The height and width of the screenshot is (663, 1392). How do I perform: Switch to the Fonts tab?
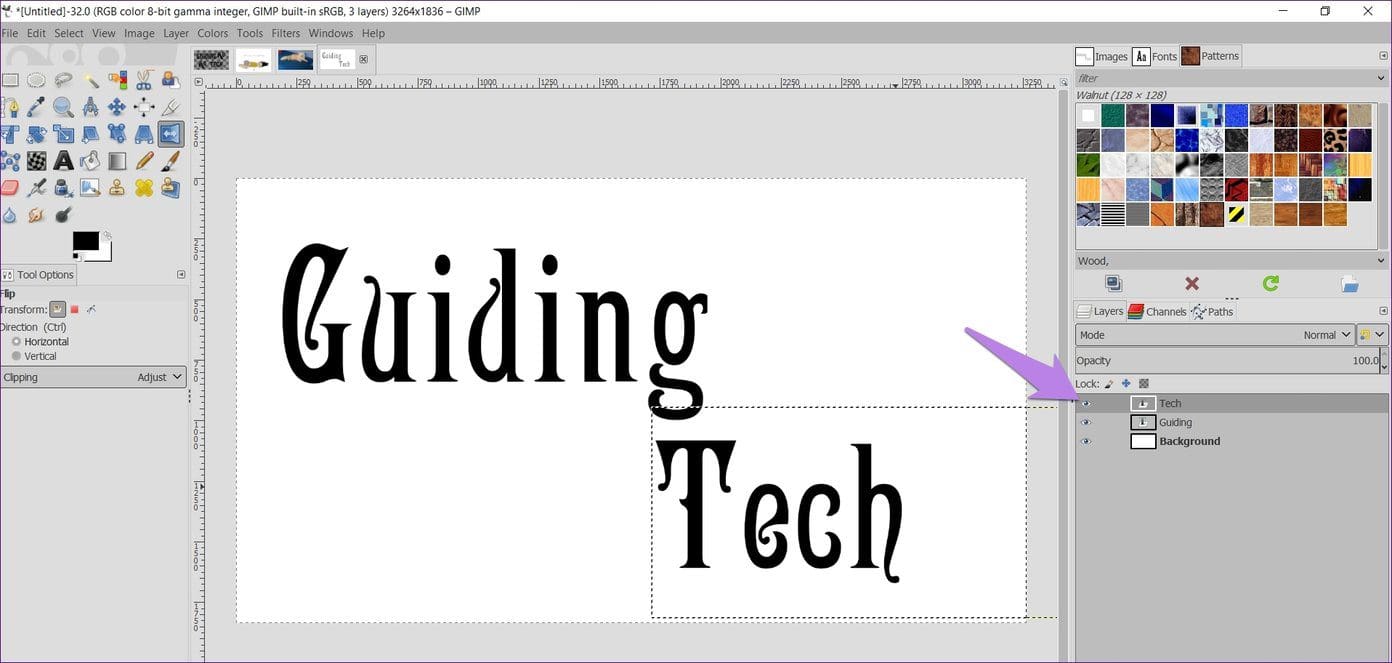click(1156, 56)
